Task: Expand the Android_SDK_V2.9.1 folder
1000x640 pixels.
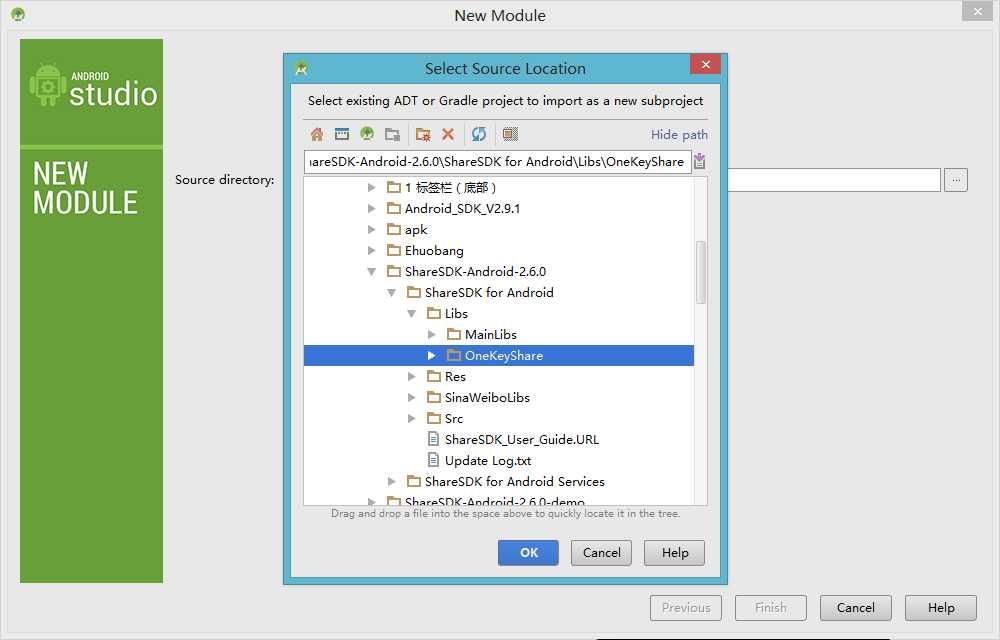Action: (371, 208)
